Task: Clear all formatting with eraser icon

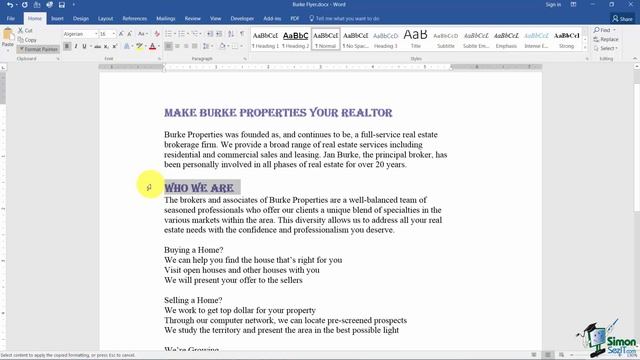Action: coord(157,34)
